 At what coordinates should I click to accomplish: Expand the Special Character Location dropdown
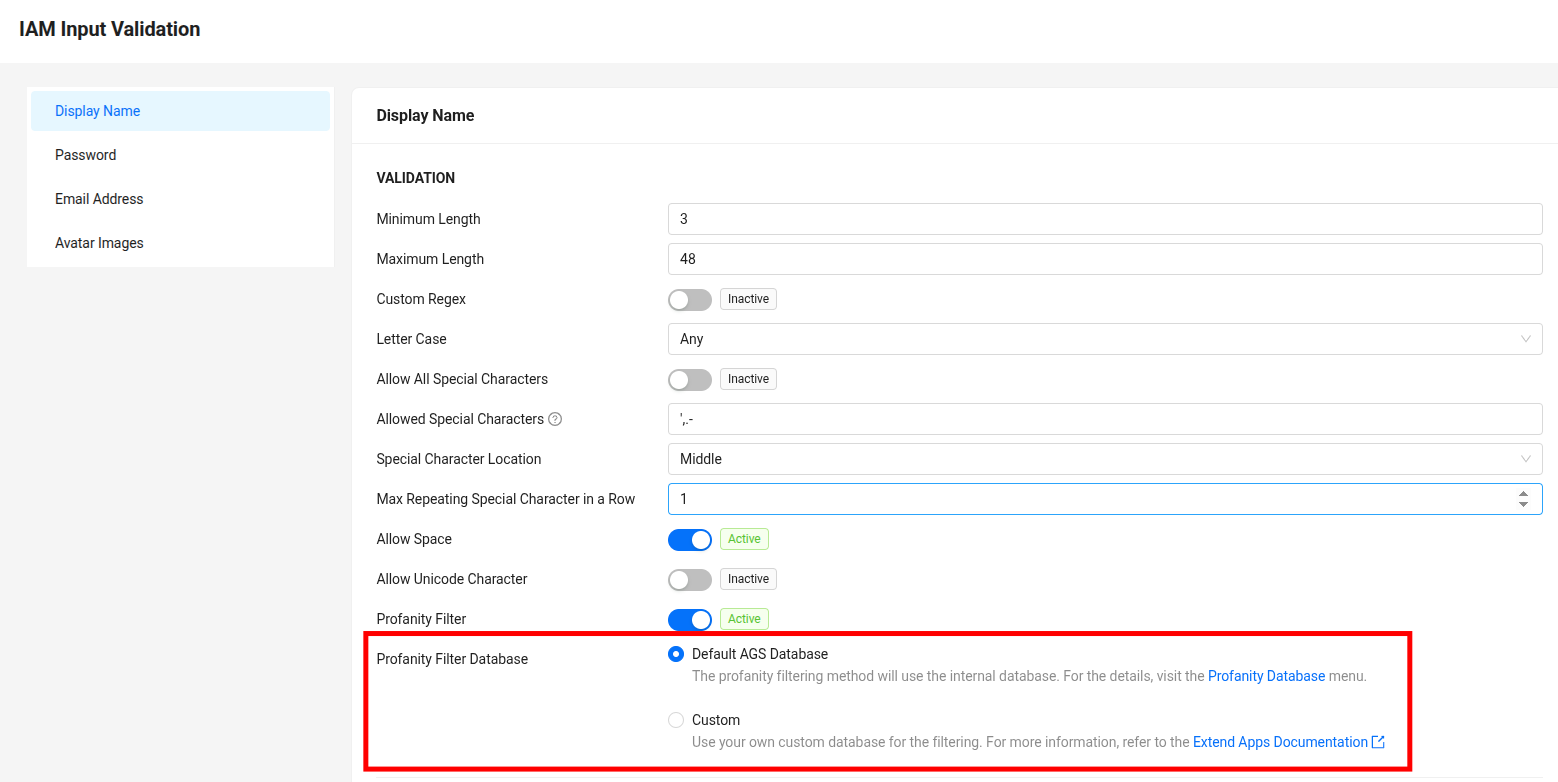(1104, 459)
